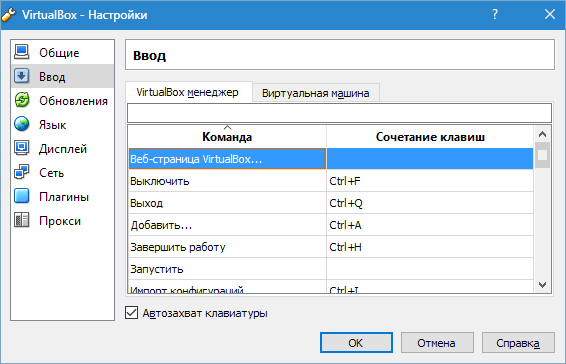Screen dimensions: 566x364
Task: Toggle the Автозахват клавиатуры checkbox
Action: tap(131, 313)
